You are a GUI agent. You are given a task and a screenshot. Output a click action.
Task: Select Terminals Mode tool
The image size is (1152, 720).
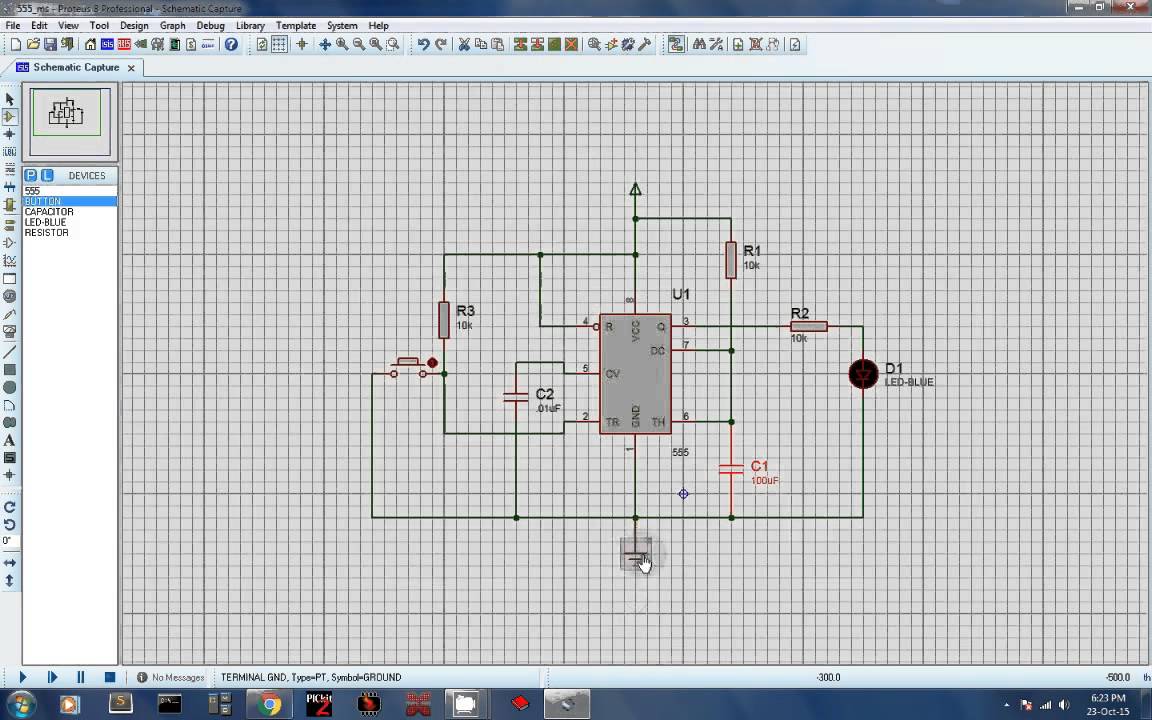point(10,224)
